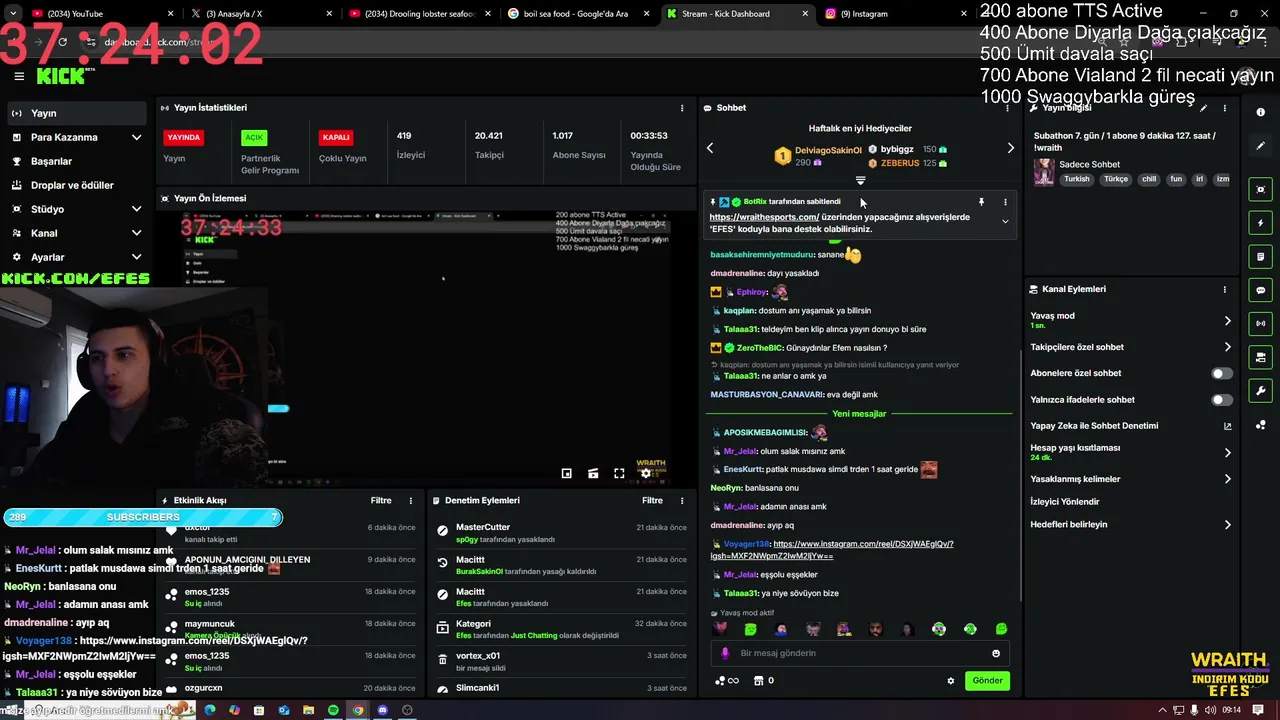
Task: Select Başarılar in left sidebar
Action: click(x=75, y=161)
